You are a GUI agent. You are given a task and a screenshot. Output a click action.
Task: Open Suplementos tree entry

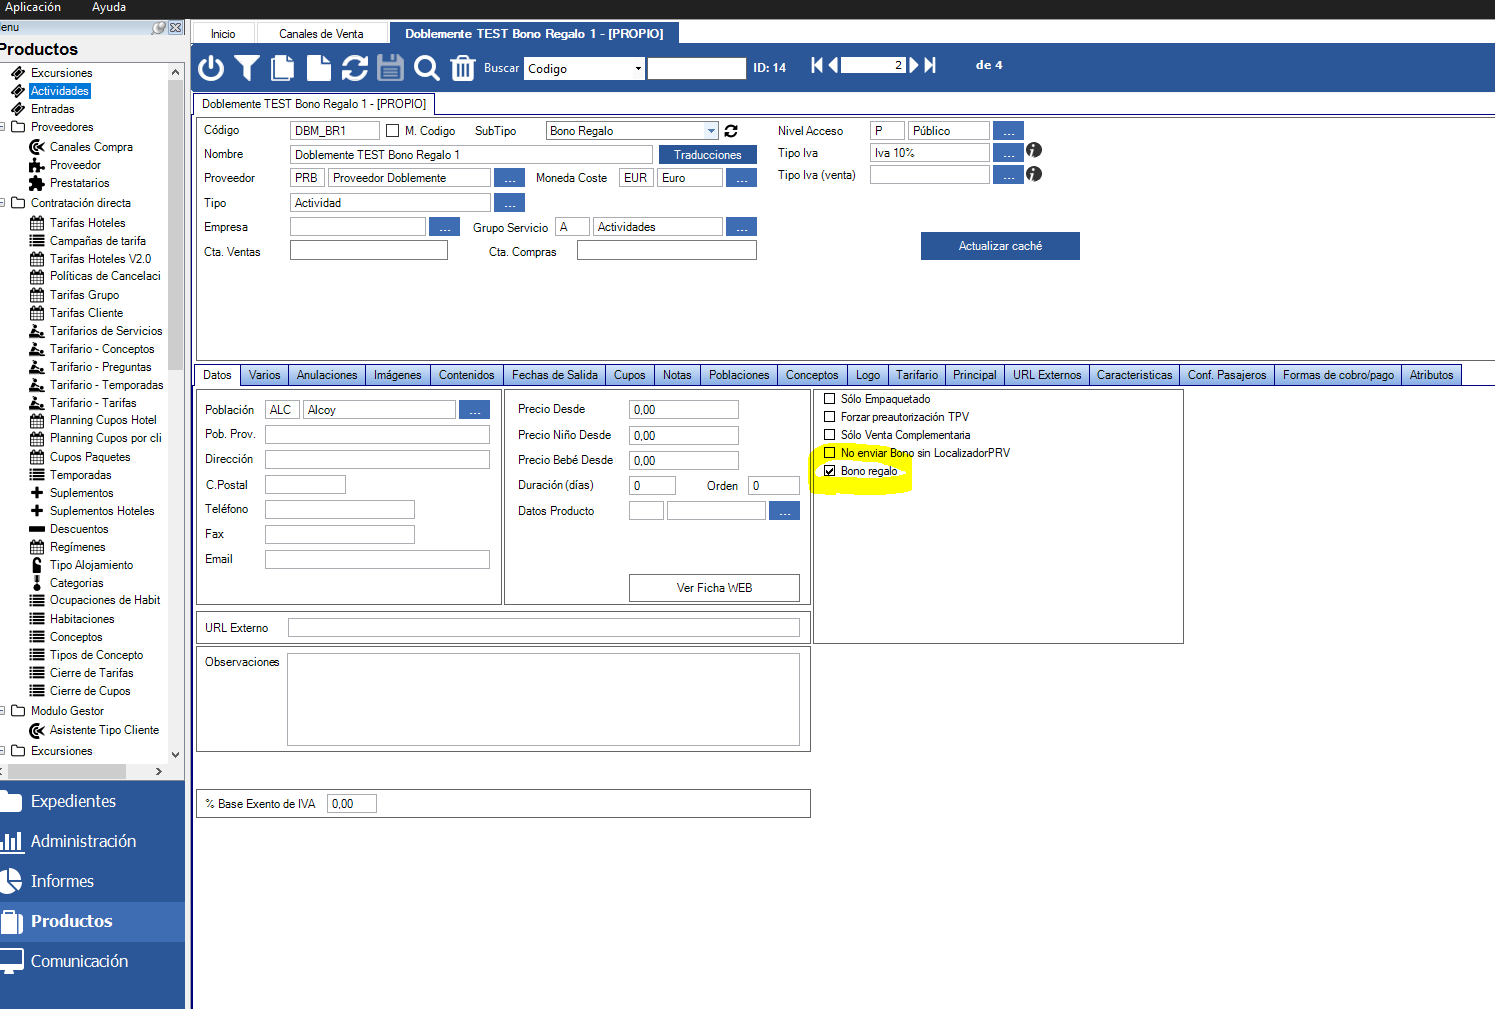pyautogui.click(x=82, y=493)
